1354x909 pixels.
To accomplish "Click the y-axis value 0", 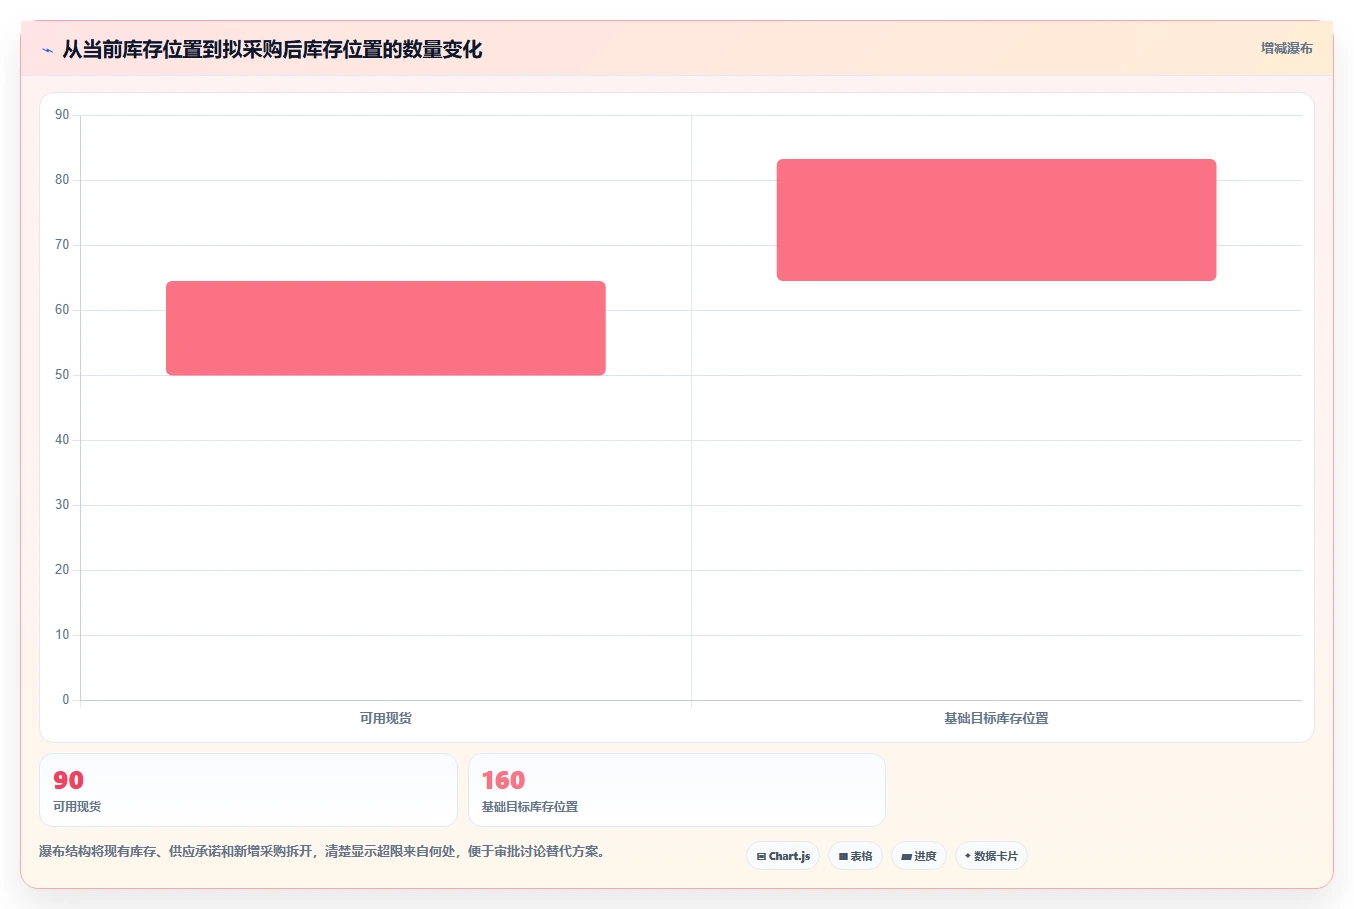I will pyautogui.click(x=66, y=700).
